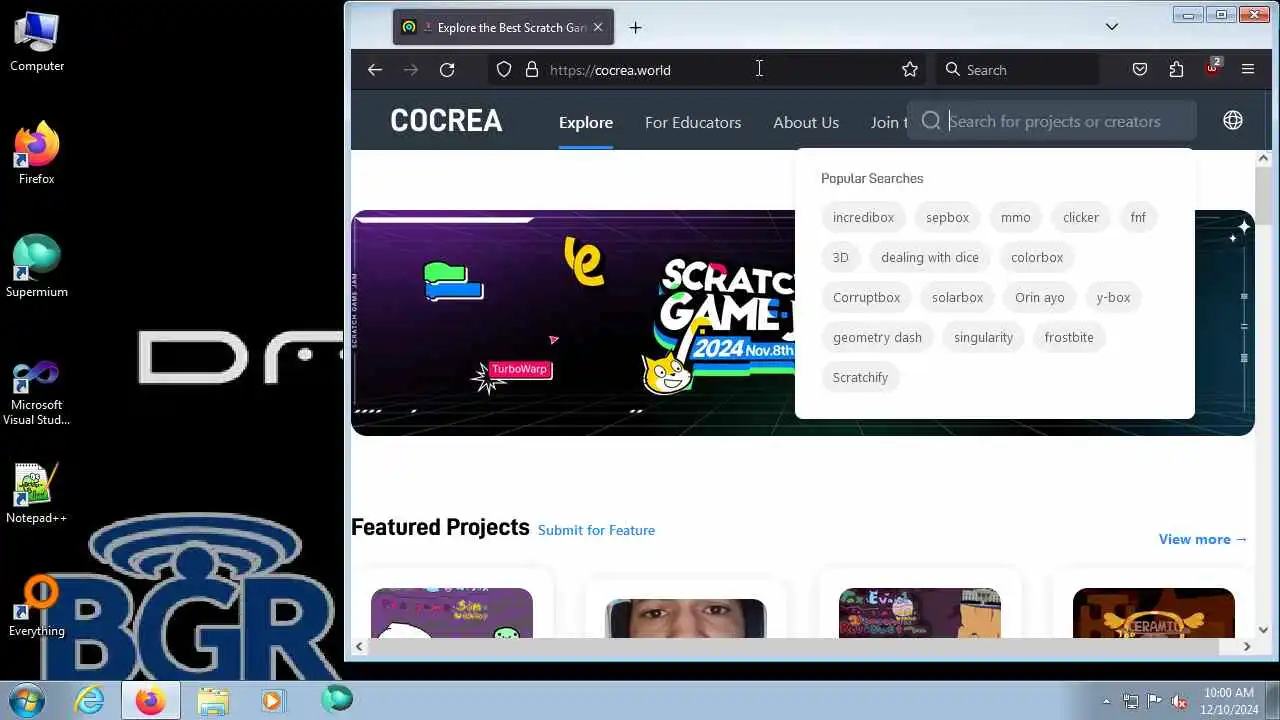Expand the list all tabs chevron

(1112, 27)
